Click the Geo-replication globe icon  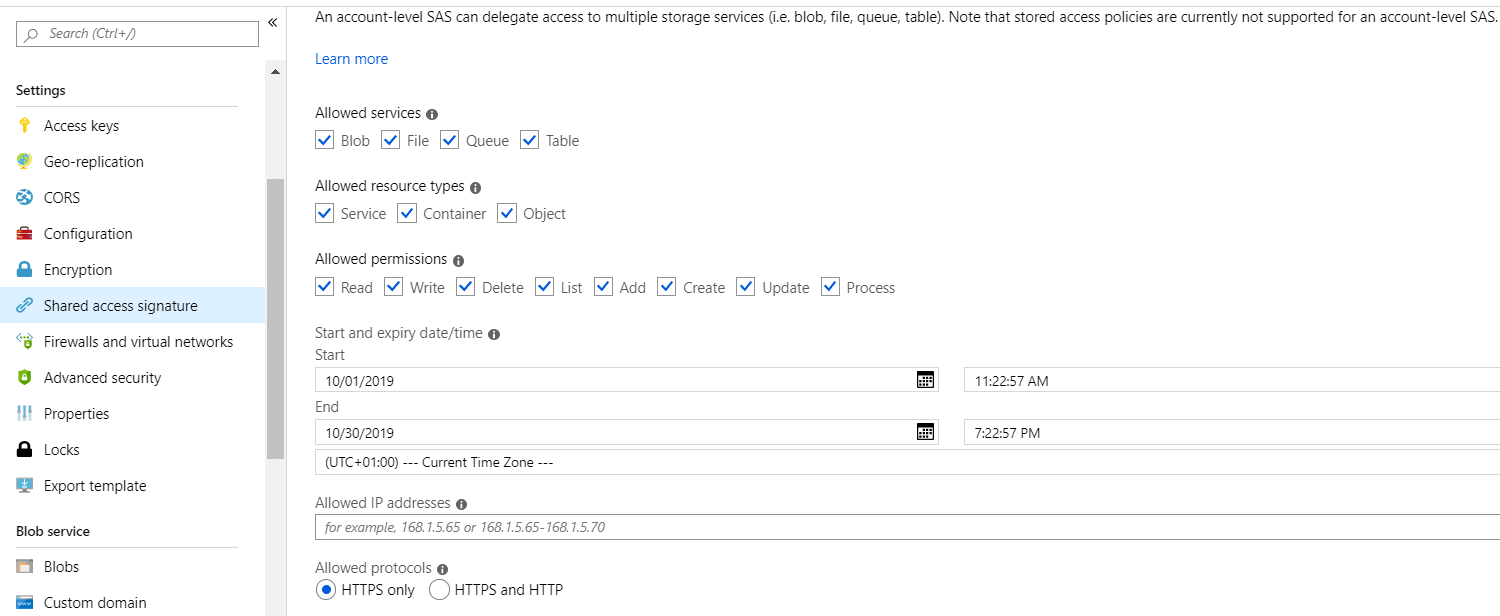coord(25,162)
